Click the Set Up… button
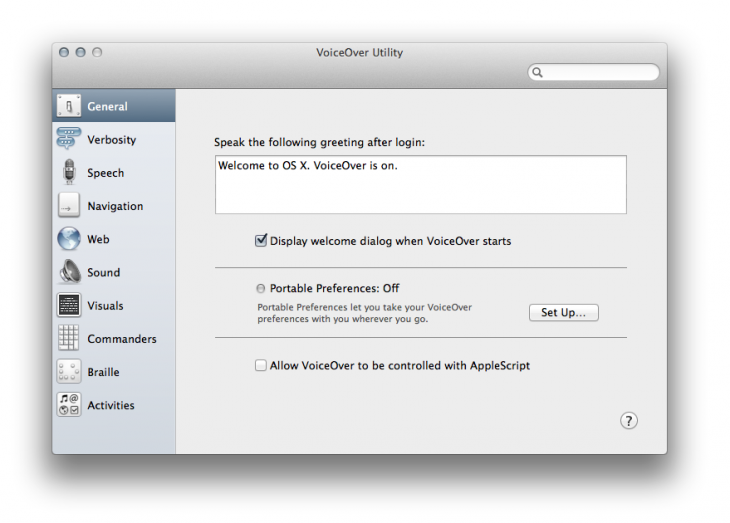The width and height of the screenshot is (730, 523). [563, 312]
